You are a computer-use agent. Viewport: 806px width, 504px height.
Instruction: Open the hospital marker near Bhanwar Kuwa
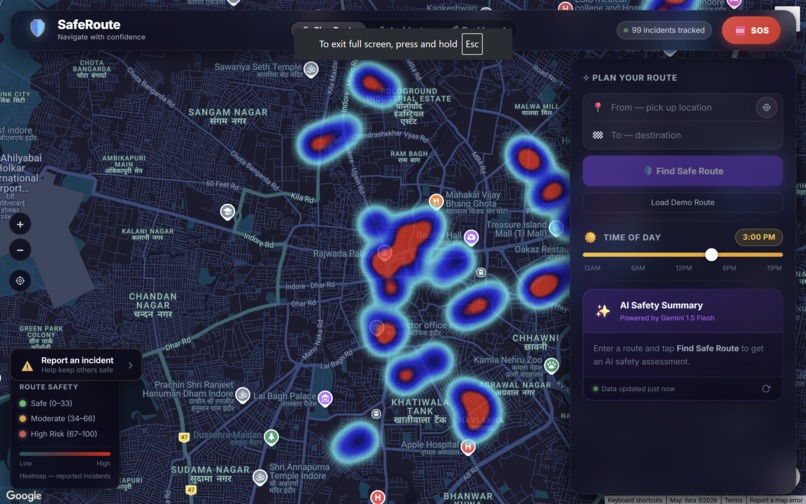coord(378,497)
